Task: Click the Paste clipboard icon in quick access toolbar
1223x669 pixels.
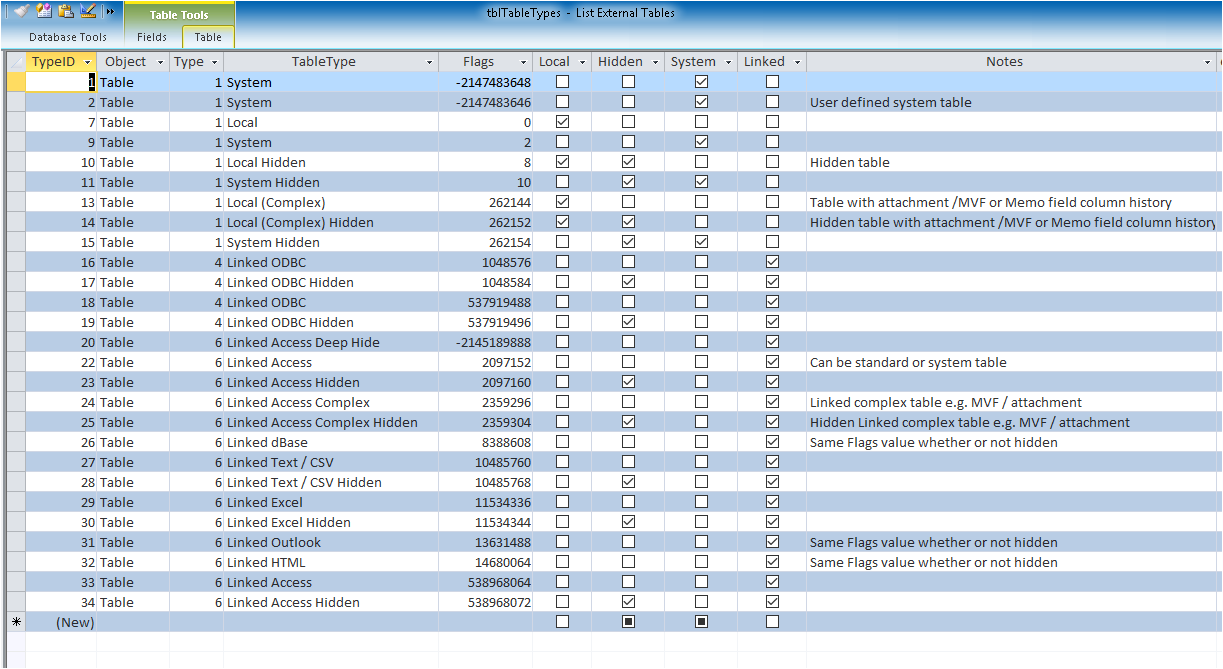Action: pos(66,11)
